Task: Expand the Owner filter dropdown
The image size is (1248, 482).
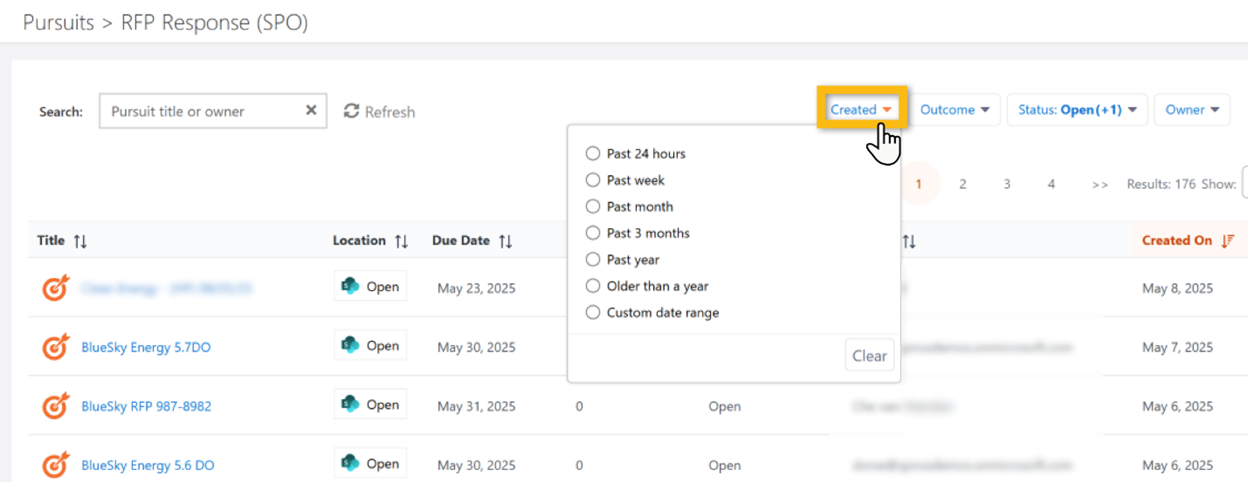Action: (x=1192, y=110)
